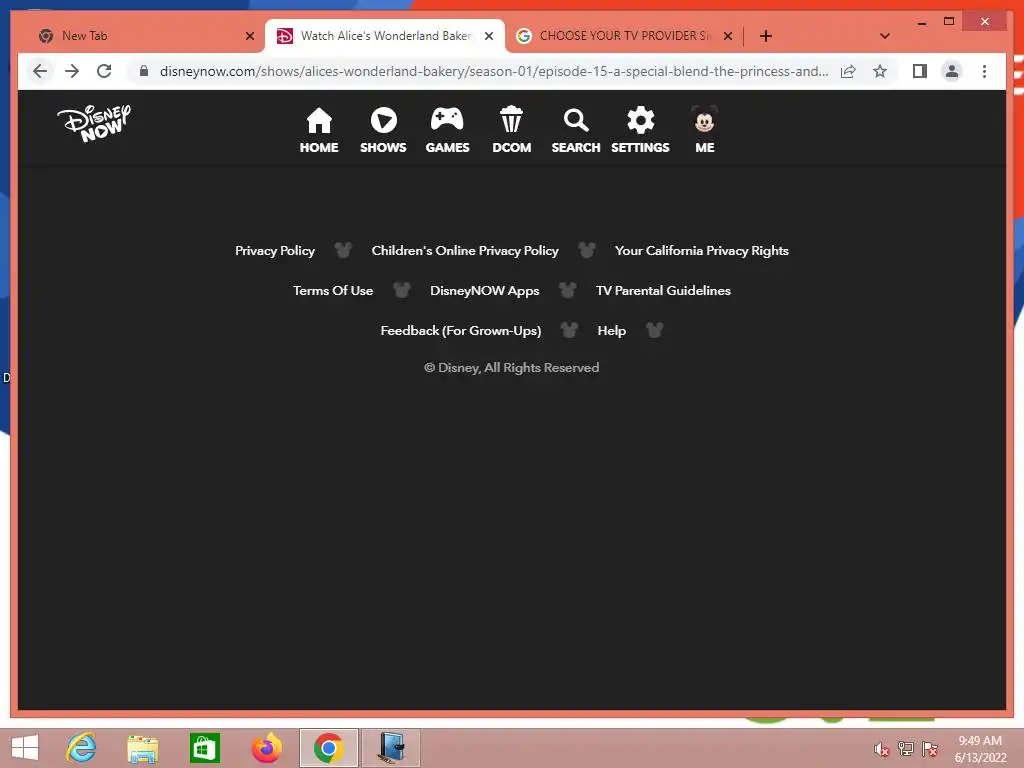Screen dimensions: 1024x768
Task: Close the CHOOSE YOUR TV PROVIDER tab
Action: [x=728, y=36]
